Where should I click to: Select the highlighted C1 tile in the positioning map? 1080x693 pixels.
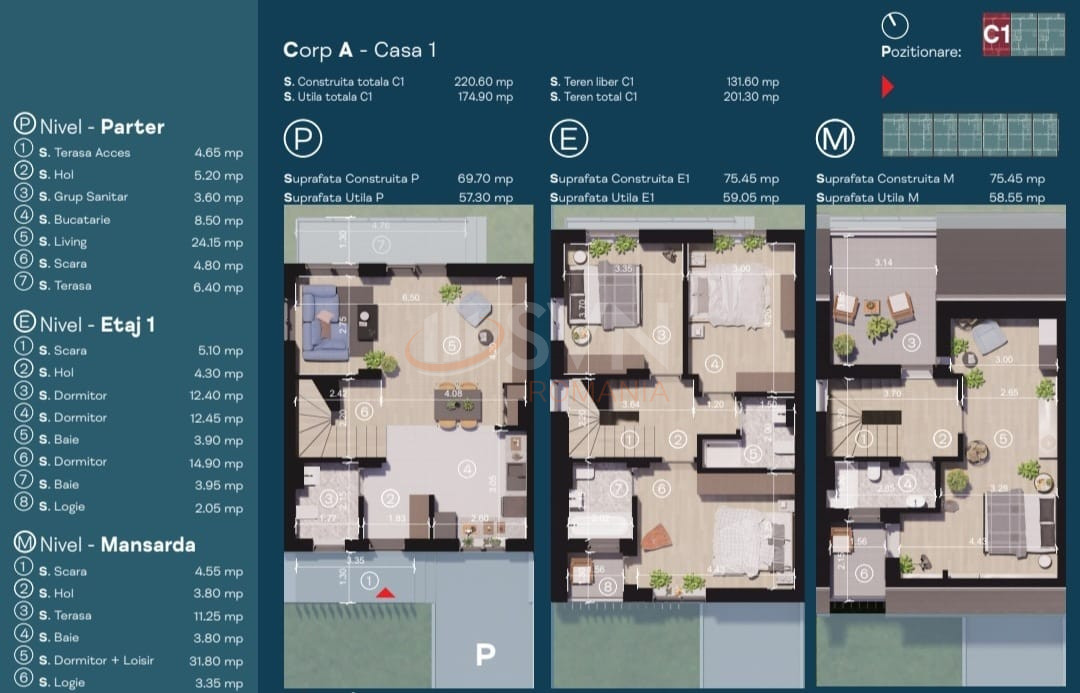click(x=996, y=35)
